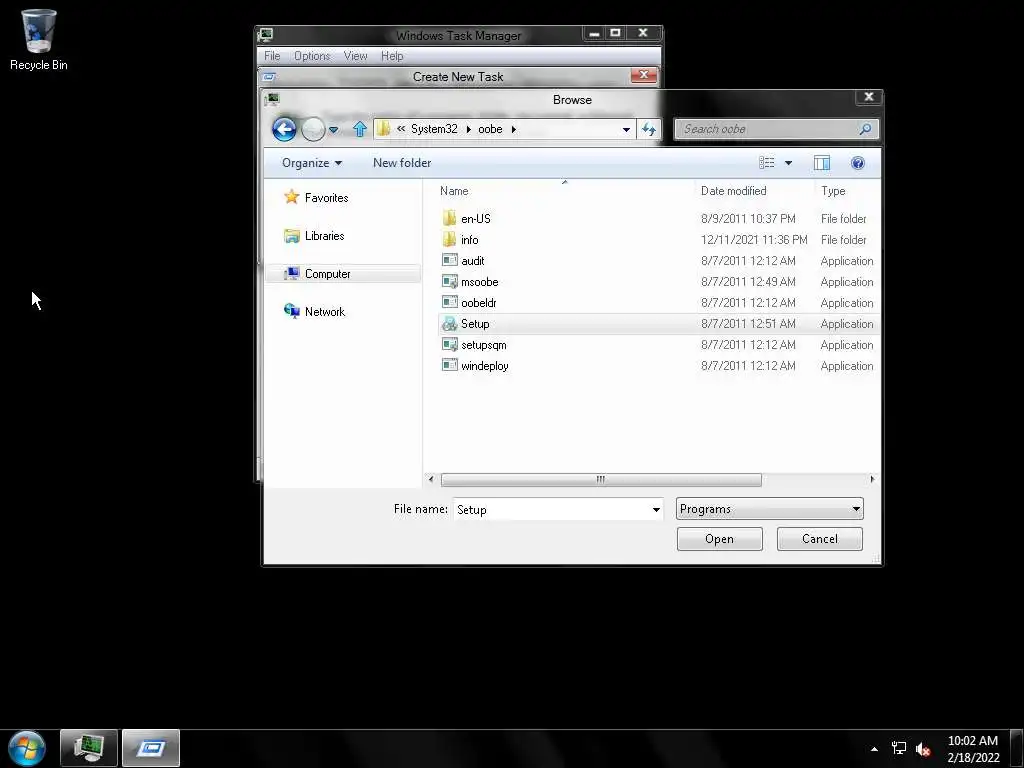1024x768 pixels.
Task: Select Libraries in navigation pane
Action: pos(325,236)
